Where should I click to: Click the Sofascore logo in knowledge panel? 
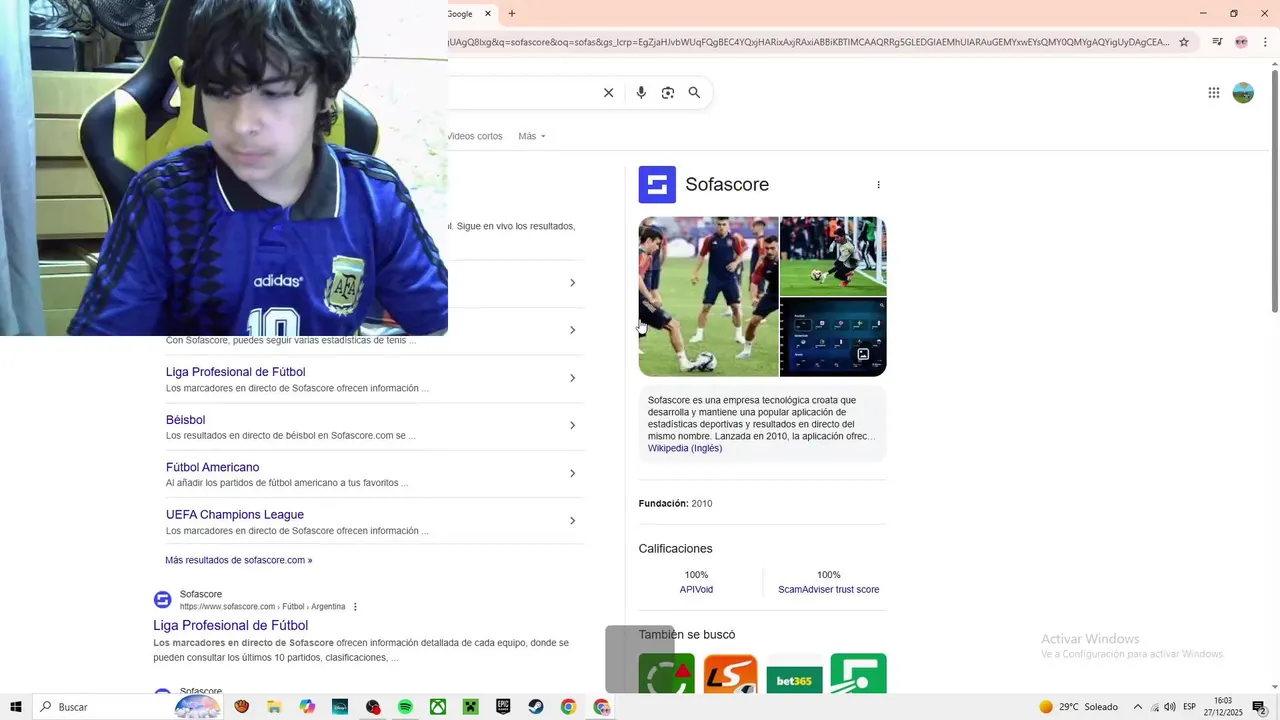[x=657, y=185]
